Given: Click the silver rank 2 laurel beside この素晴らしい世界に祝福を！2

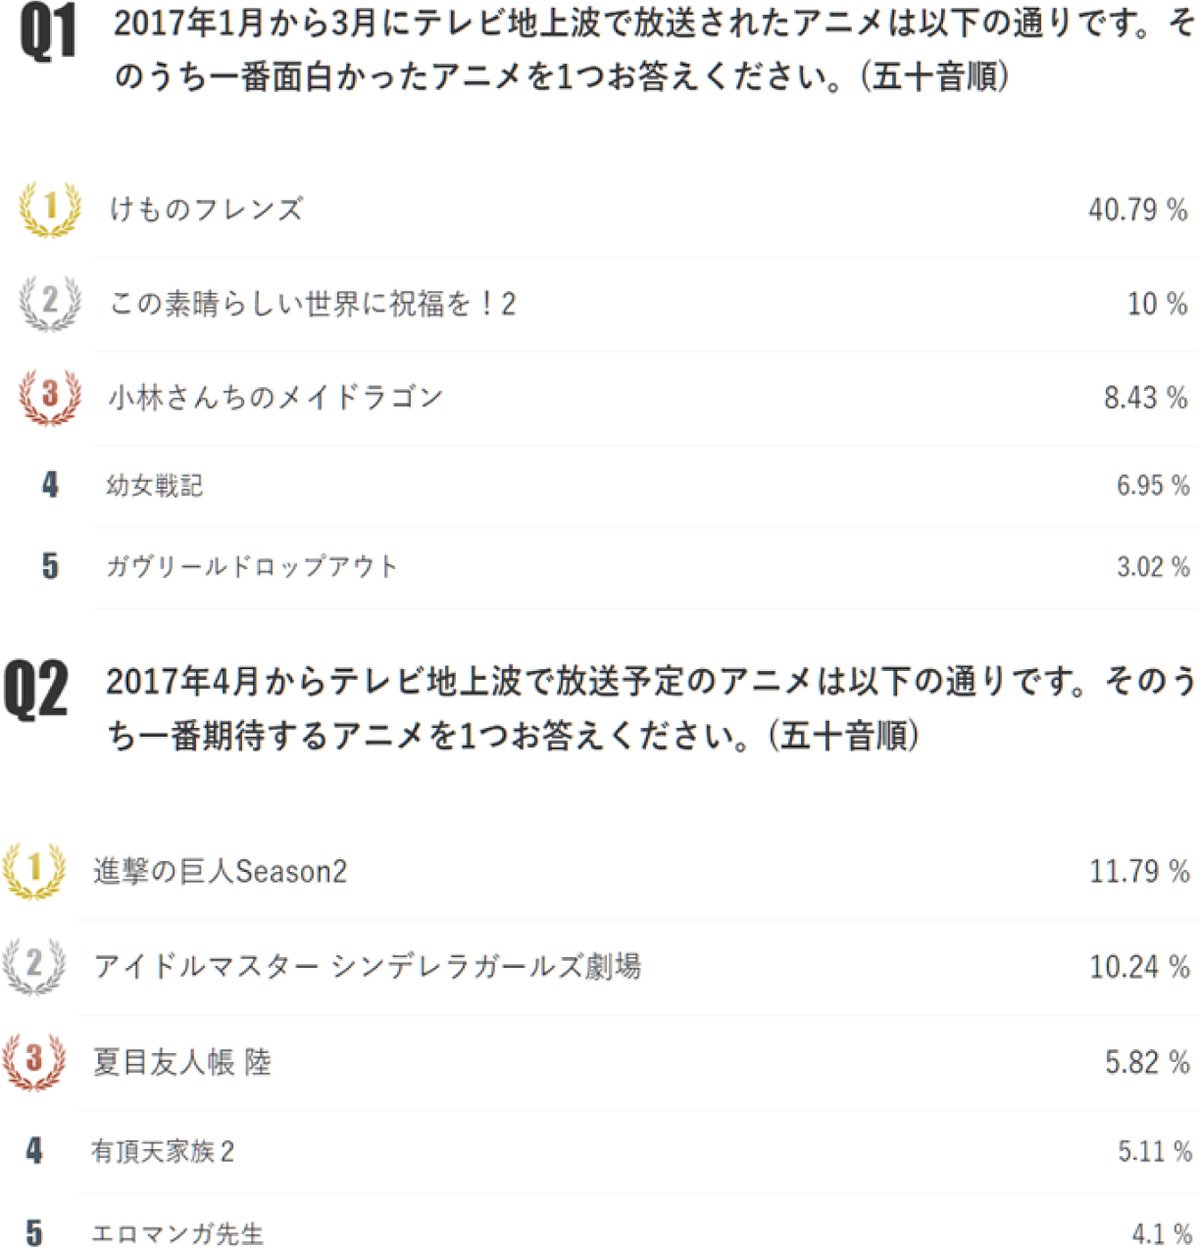Looking at the screenshot, I should 50,303.
